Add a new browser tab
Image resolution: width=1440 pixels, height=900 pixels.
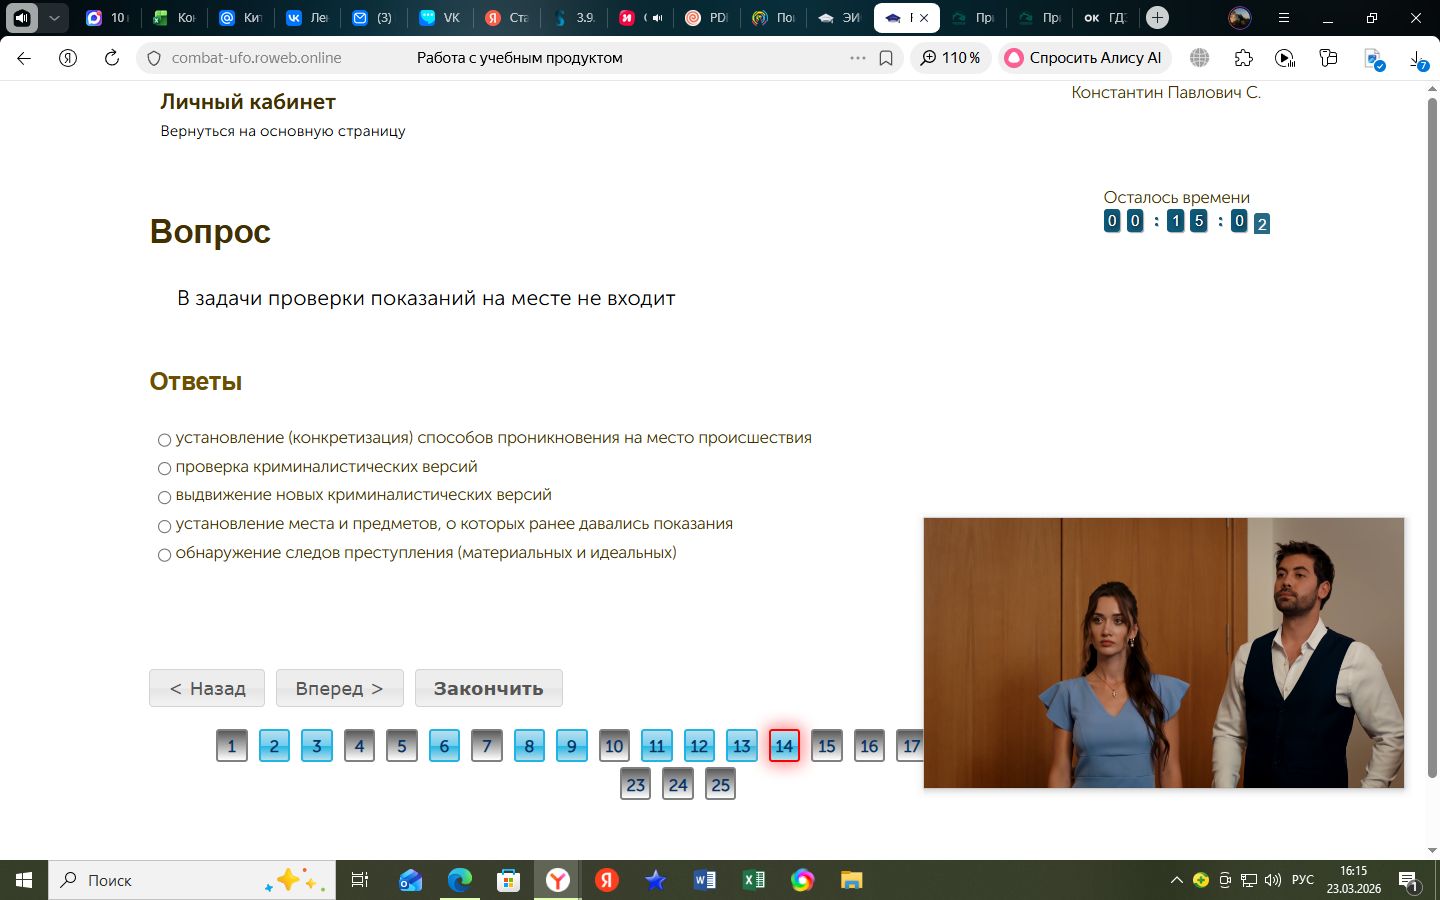pyautogui.click(x=1157, y=17)
